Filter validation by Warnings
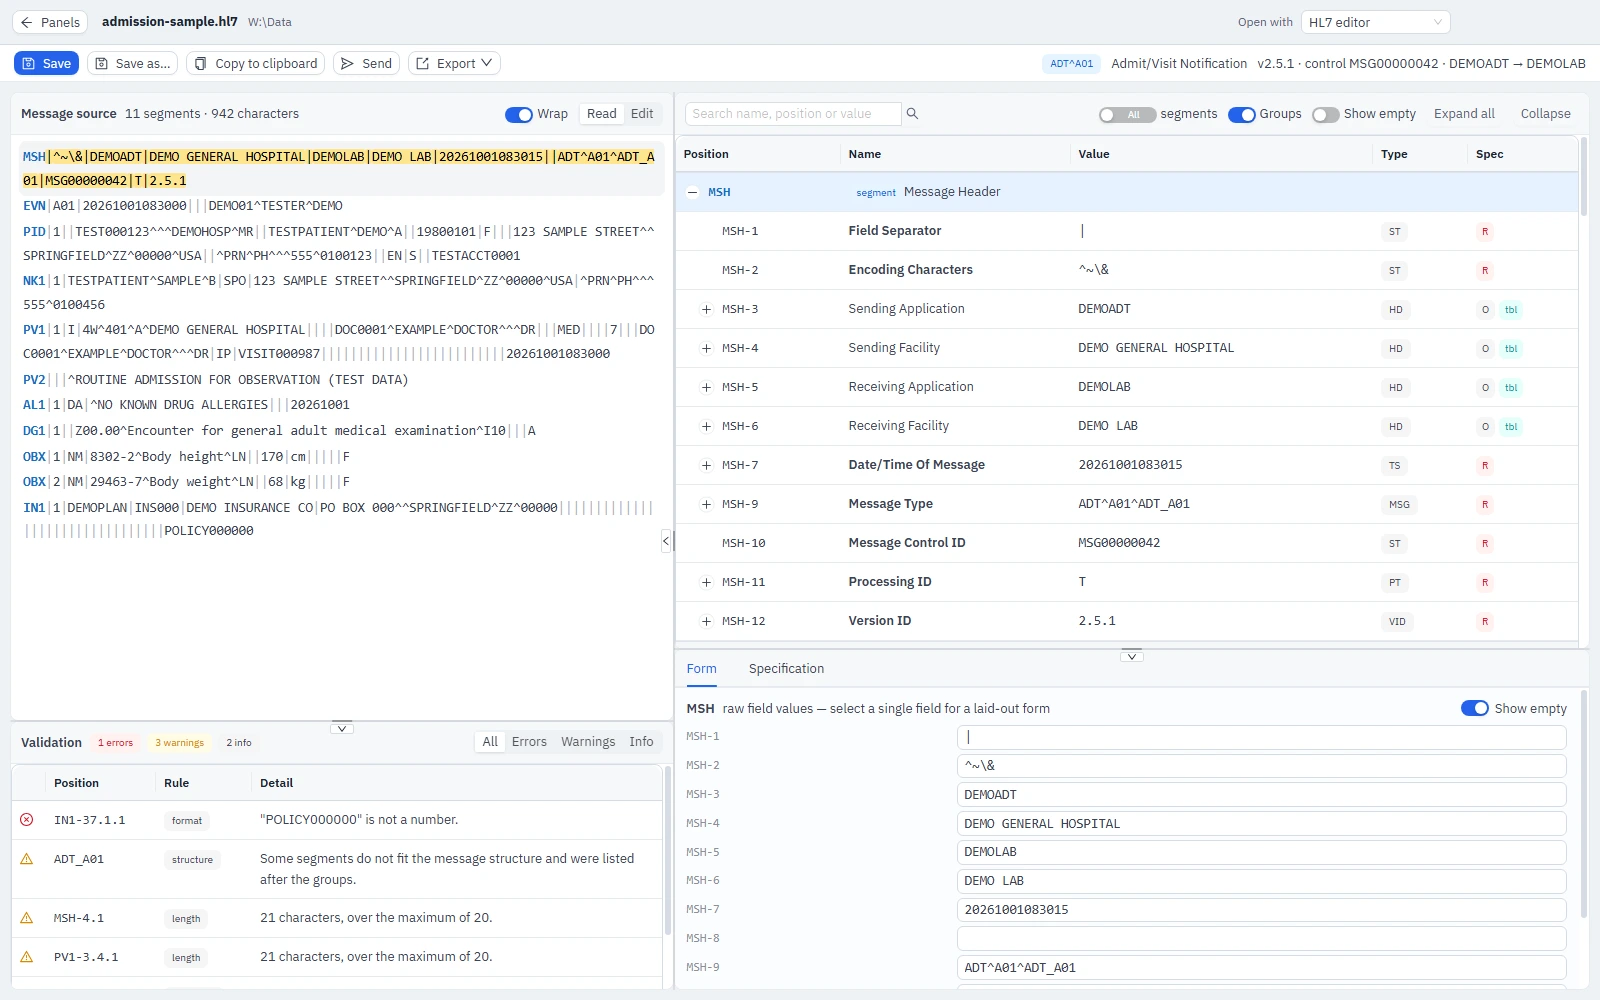The image size is (1600, 1000). click(x=588, y=742)
